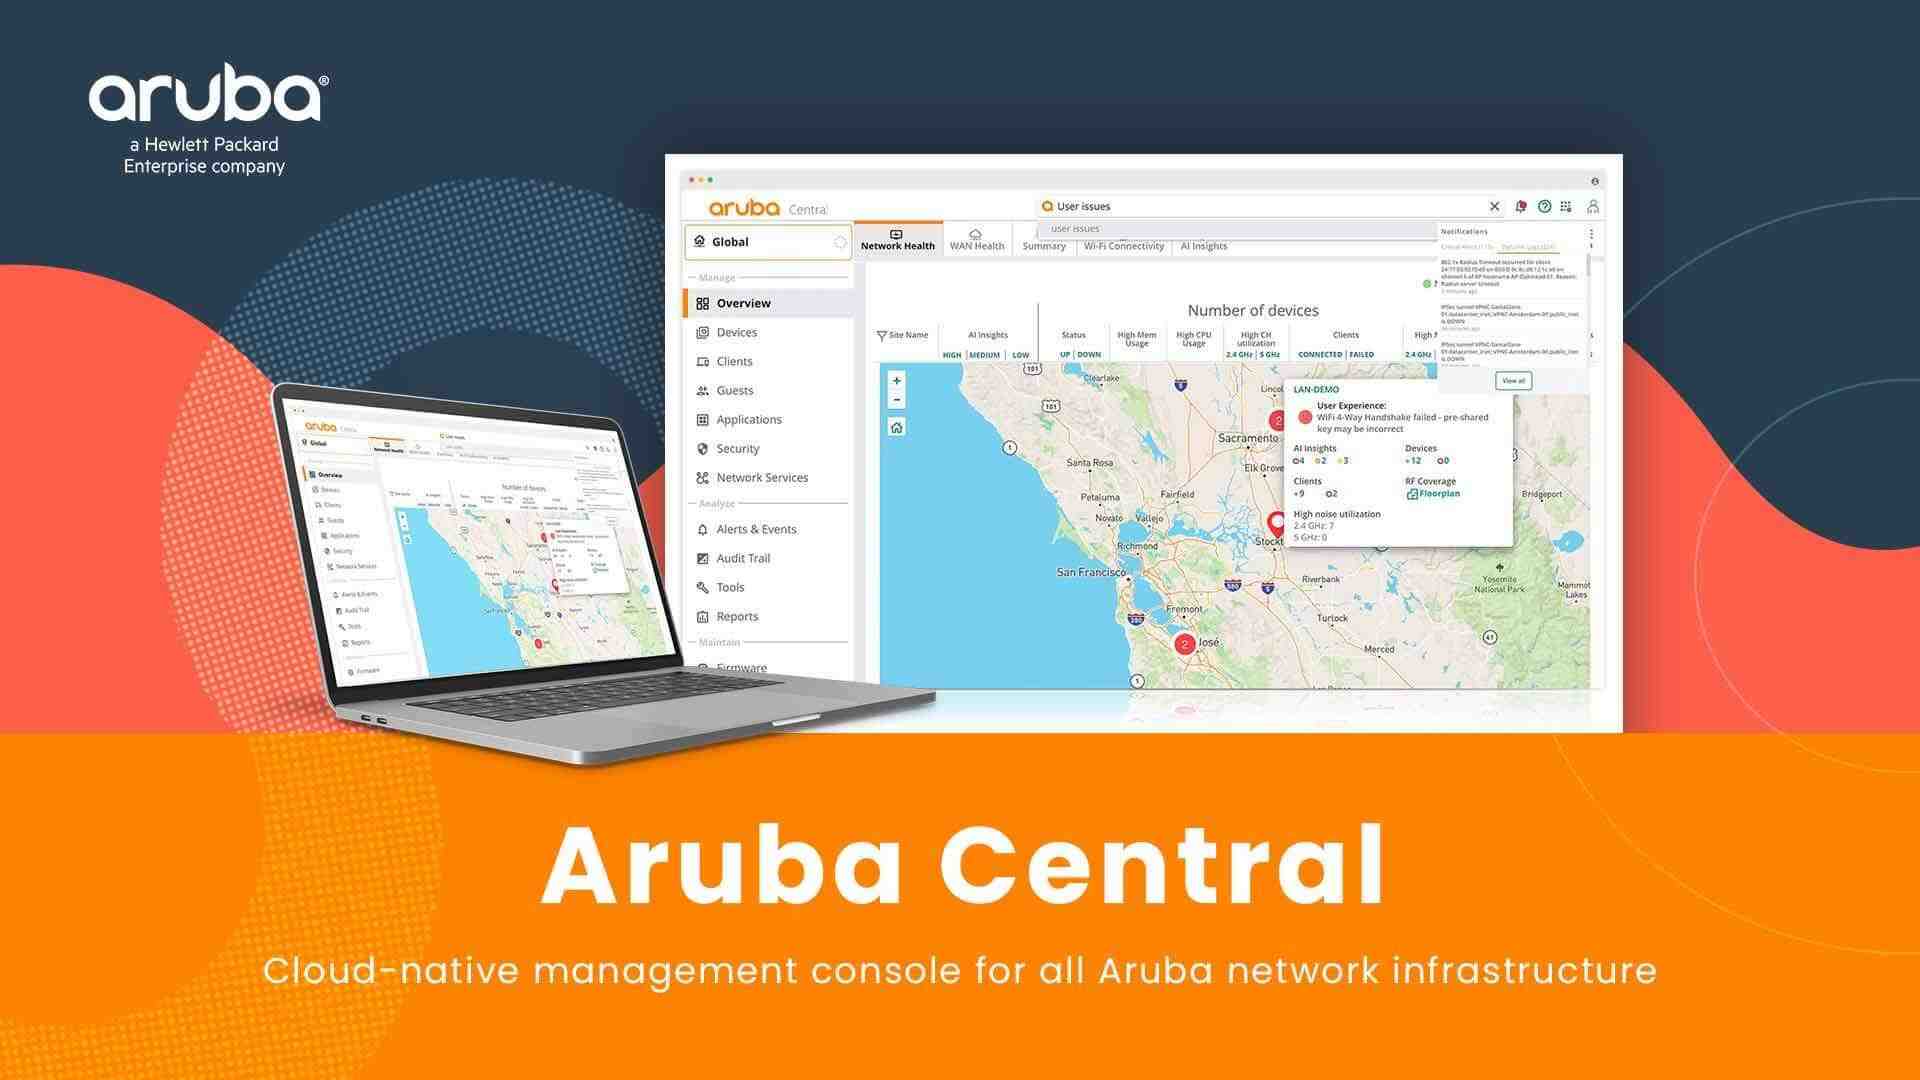Click the Security icon in sidebar

700,448
